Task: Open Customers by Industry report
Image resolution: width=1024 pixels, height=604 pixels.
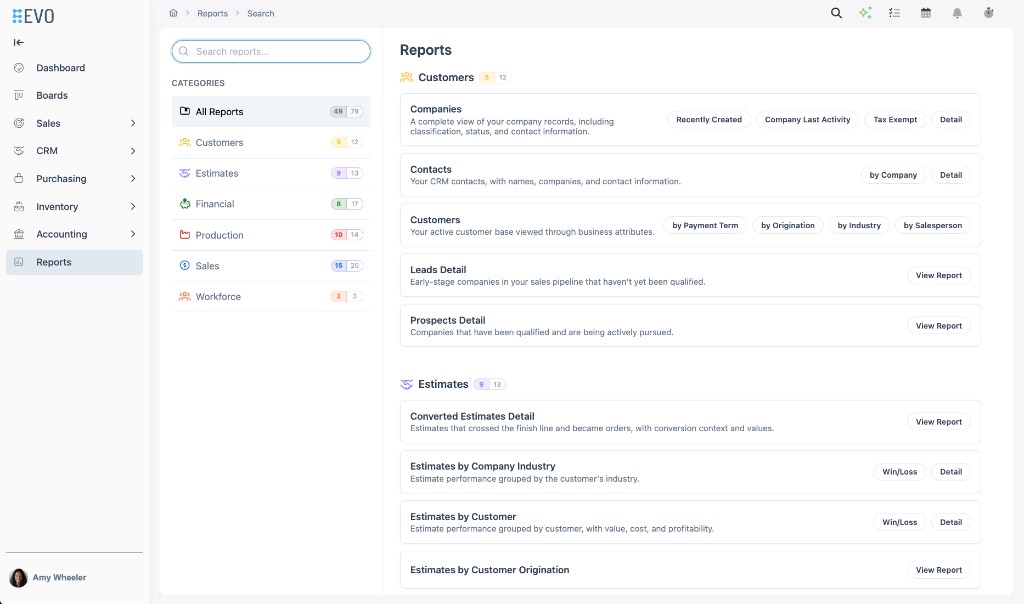Action: click(x=859, y=225)
